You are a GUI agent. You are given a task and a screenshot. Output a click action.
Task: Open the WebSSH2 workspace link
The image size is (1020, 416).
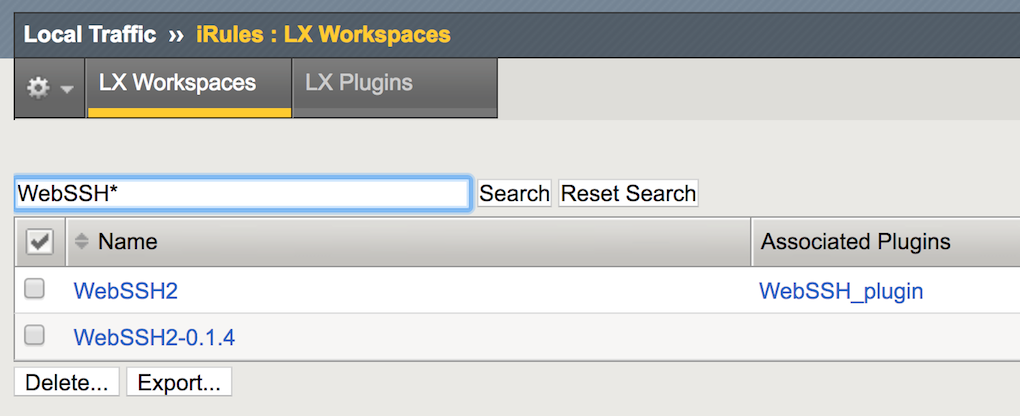[125, 291]
